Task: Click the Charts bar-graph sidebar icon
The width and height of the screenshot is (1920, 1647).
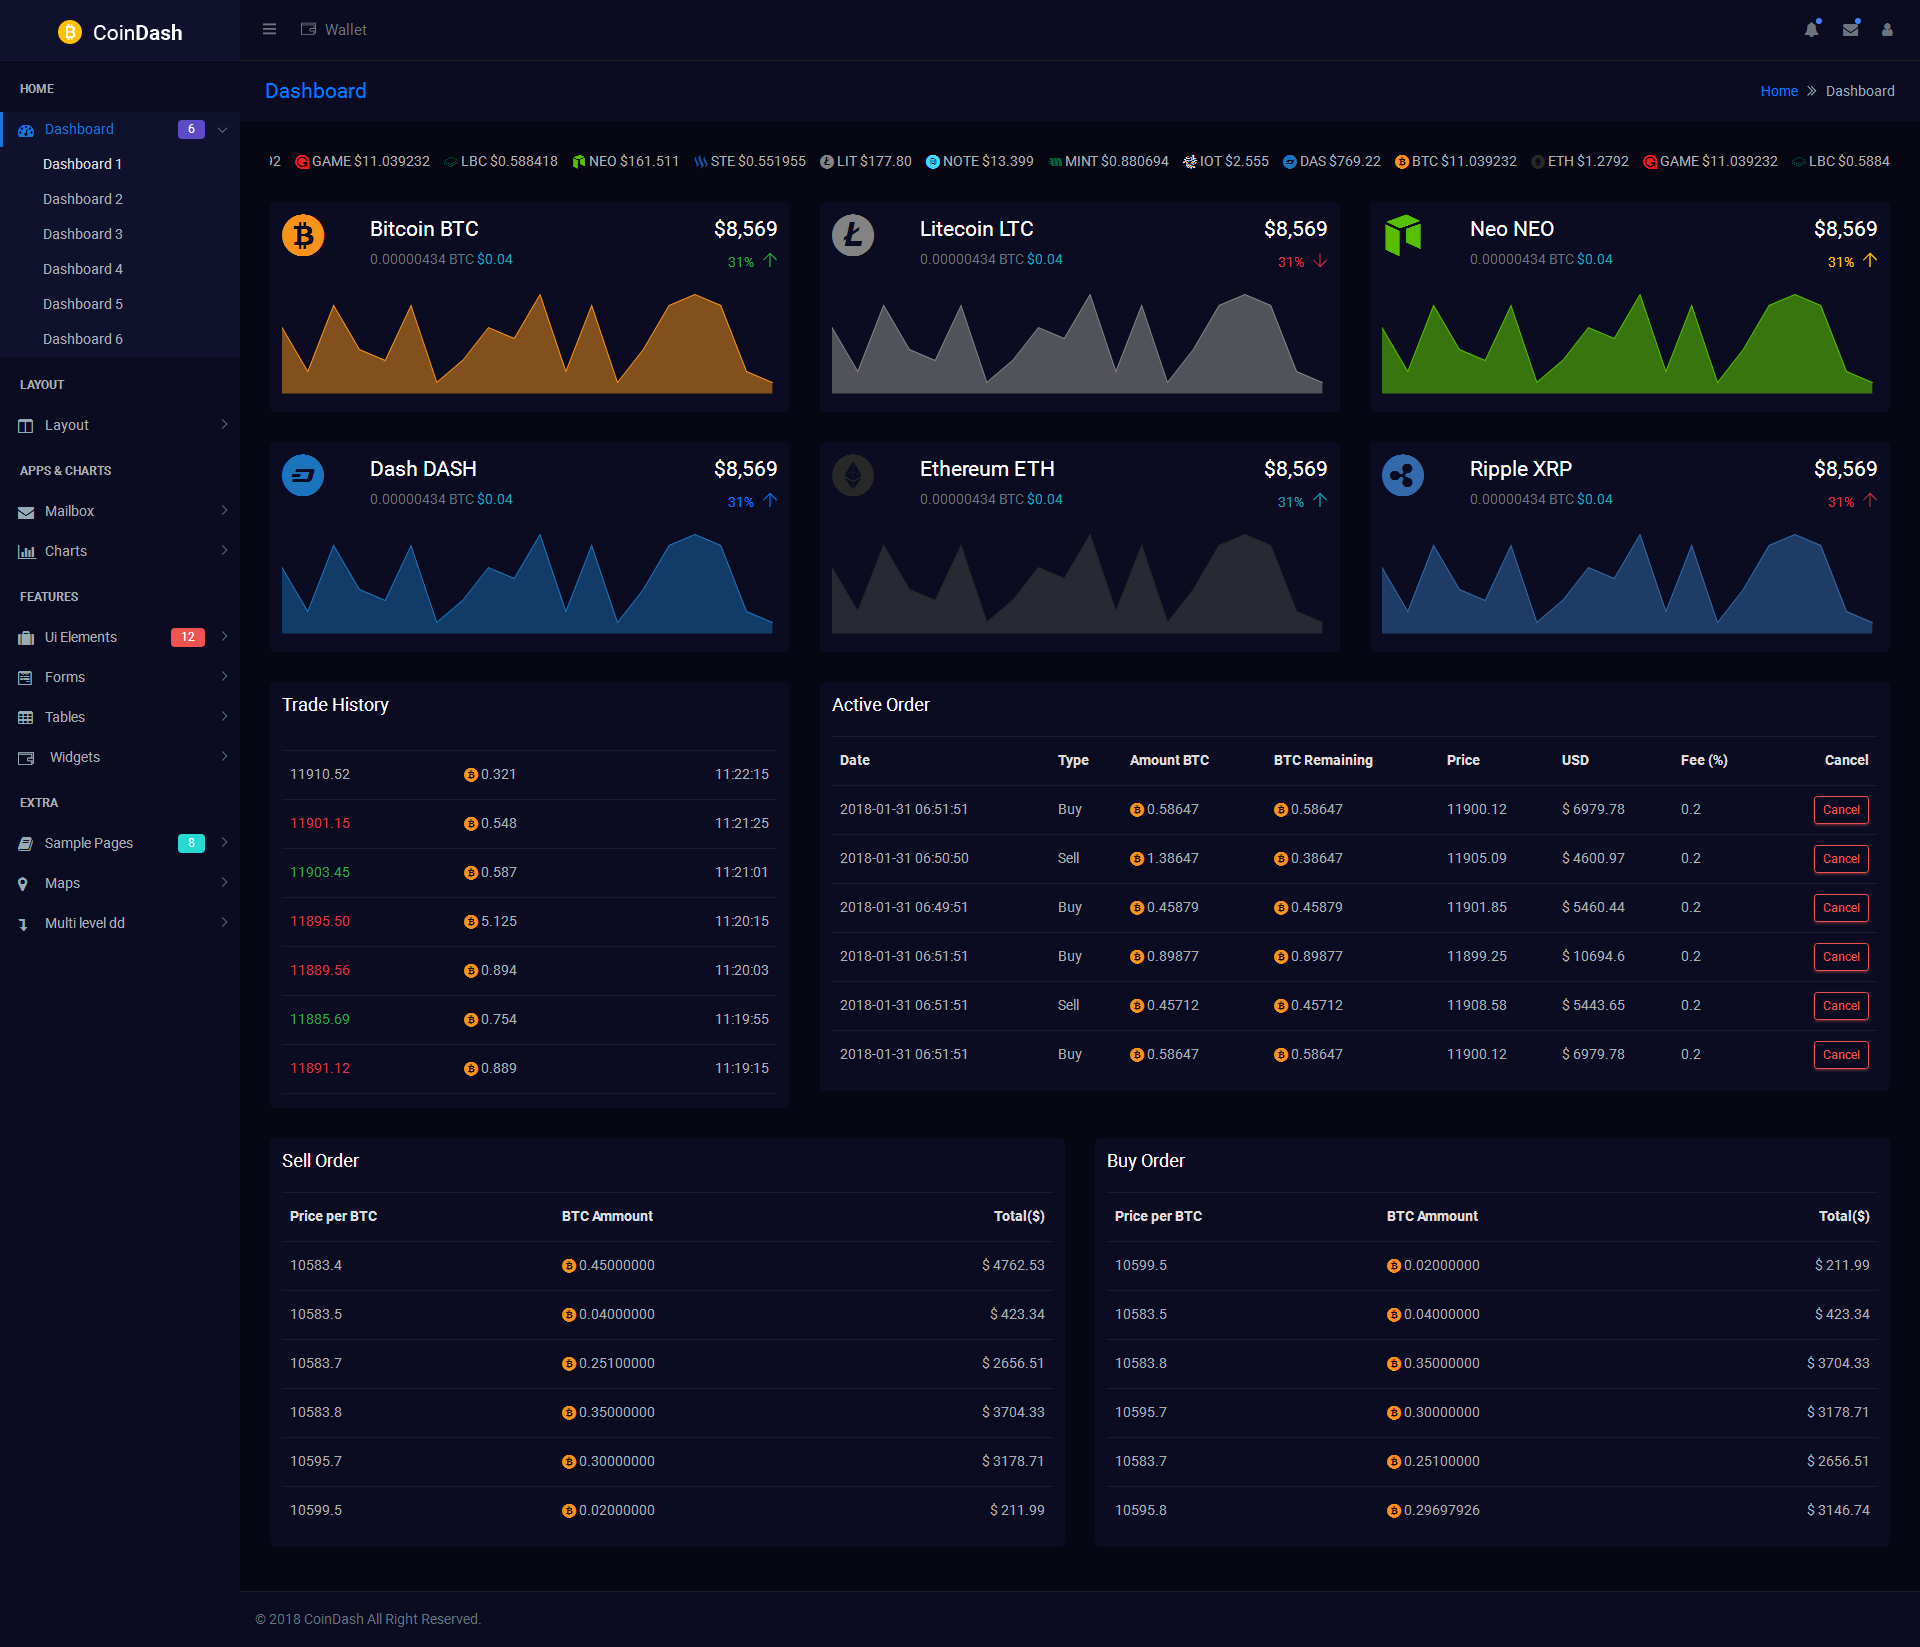Action: [26, 552]
